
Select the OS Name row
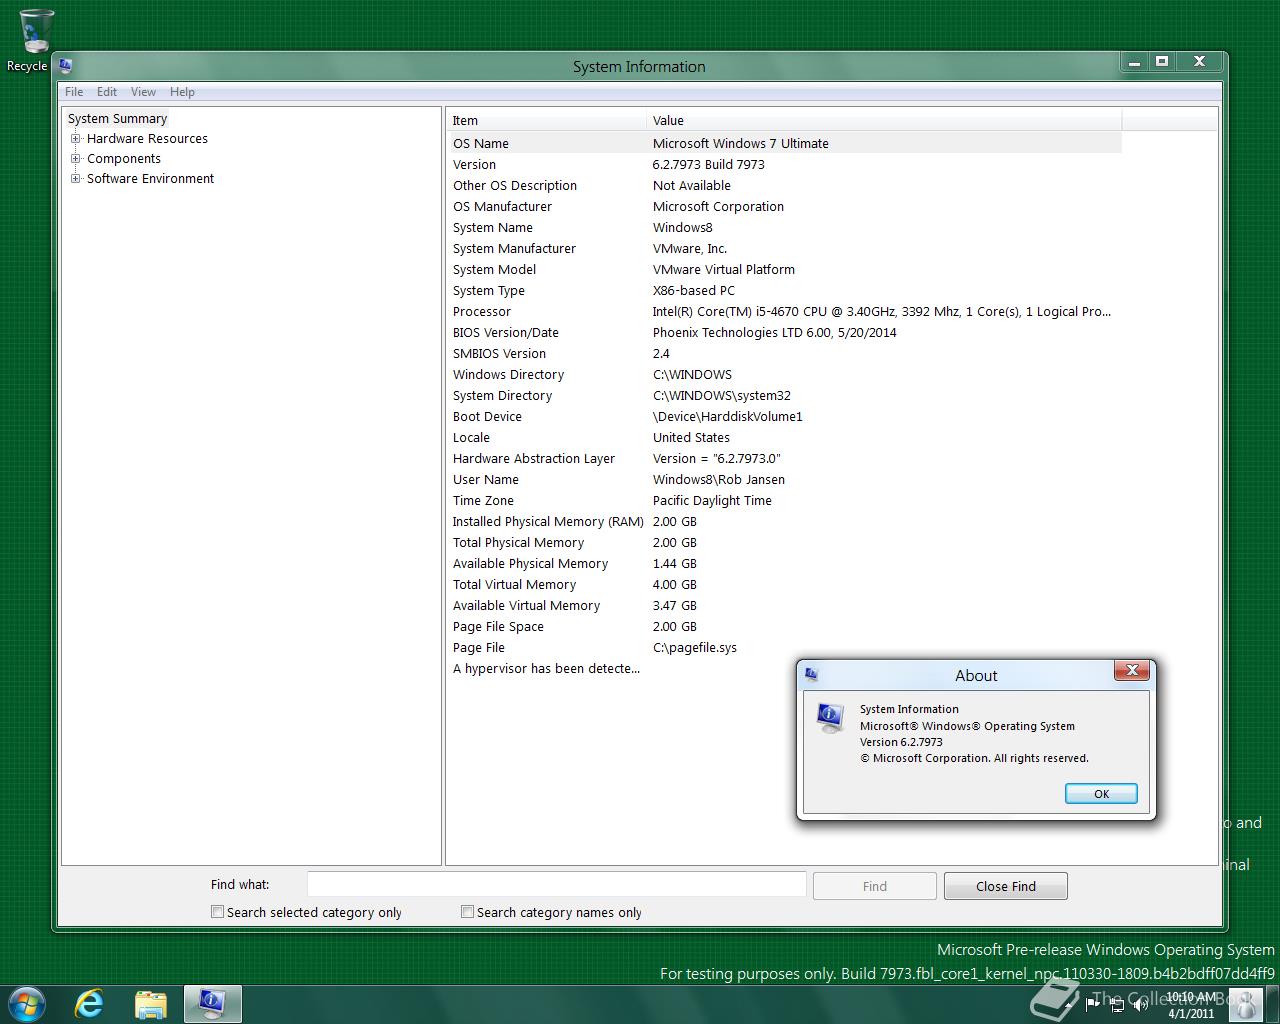coord(785,143)
